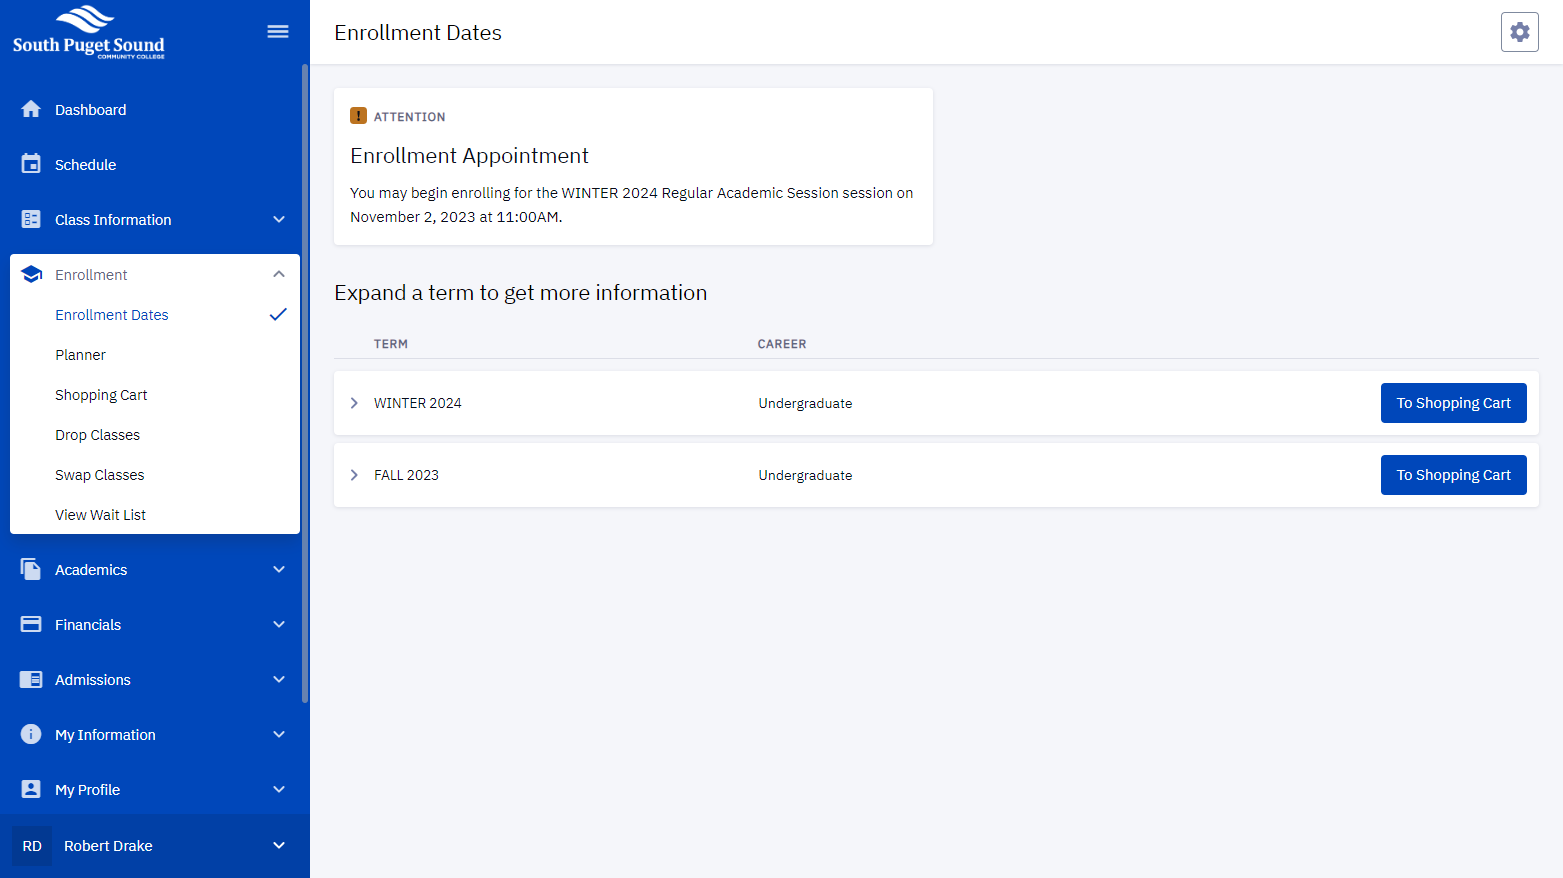Expand the FALL 2023 term row

[x=354, y=474]
